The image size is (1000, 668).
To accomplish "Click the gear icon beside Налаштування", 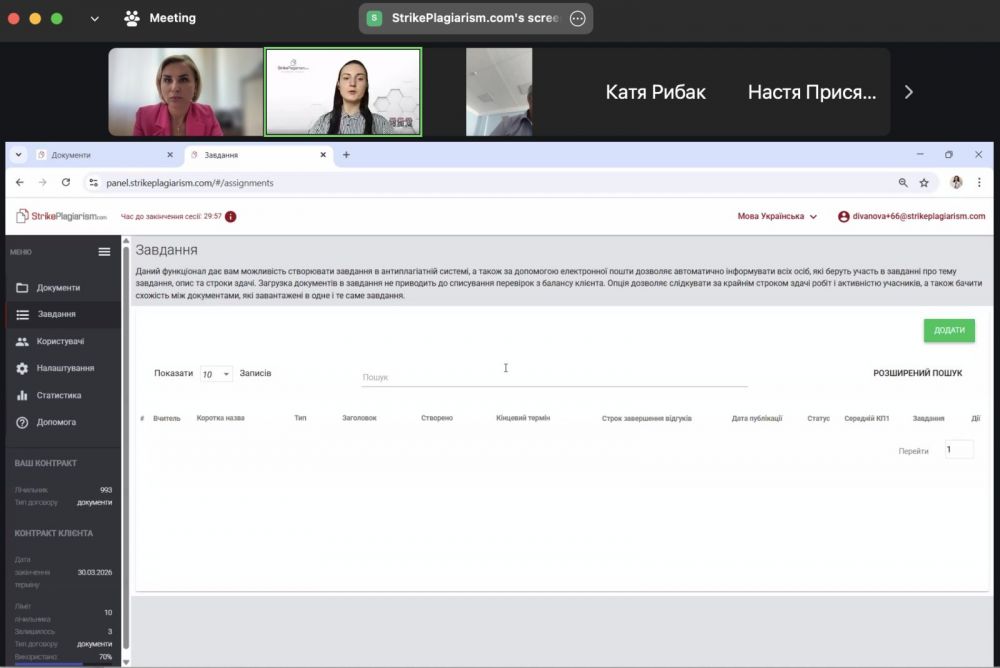I will pos(22,368).
